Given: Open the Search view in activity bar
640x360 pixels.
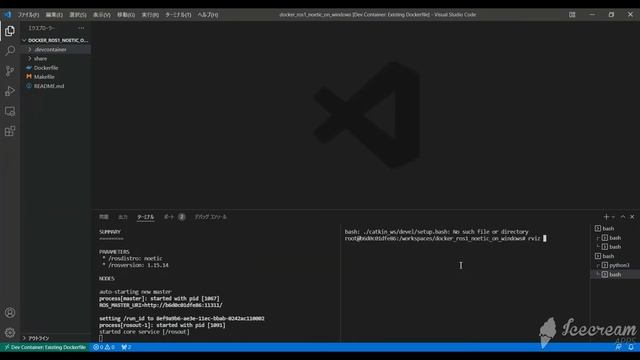Looking at the screenshot, I should pos(10,51).
